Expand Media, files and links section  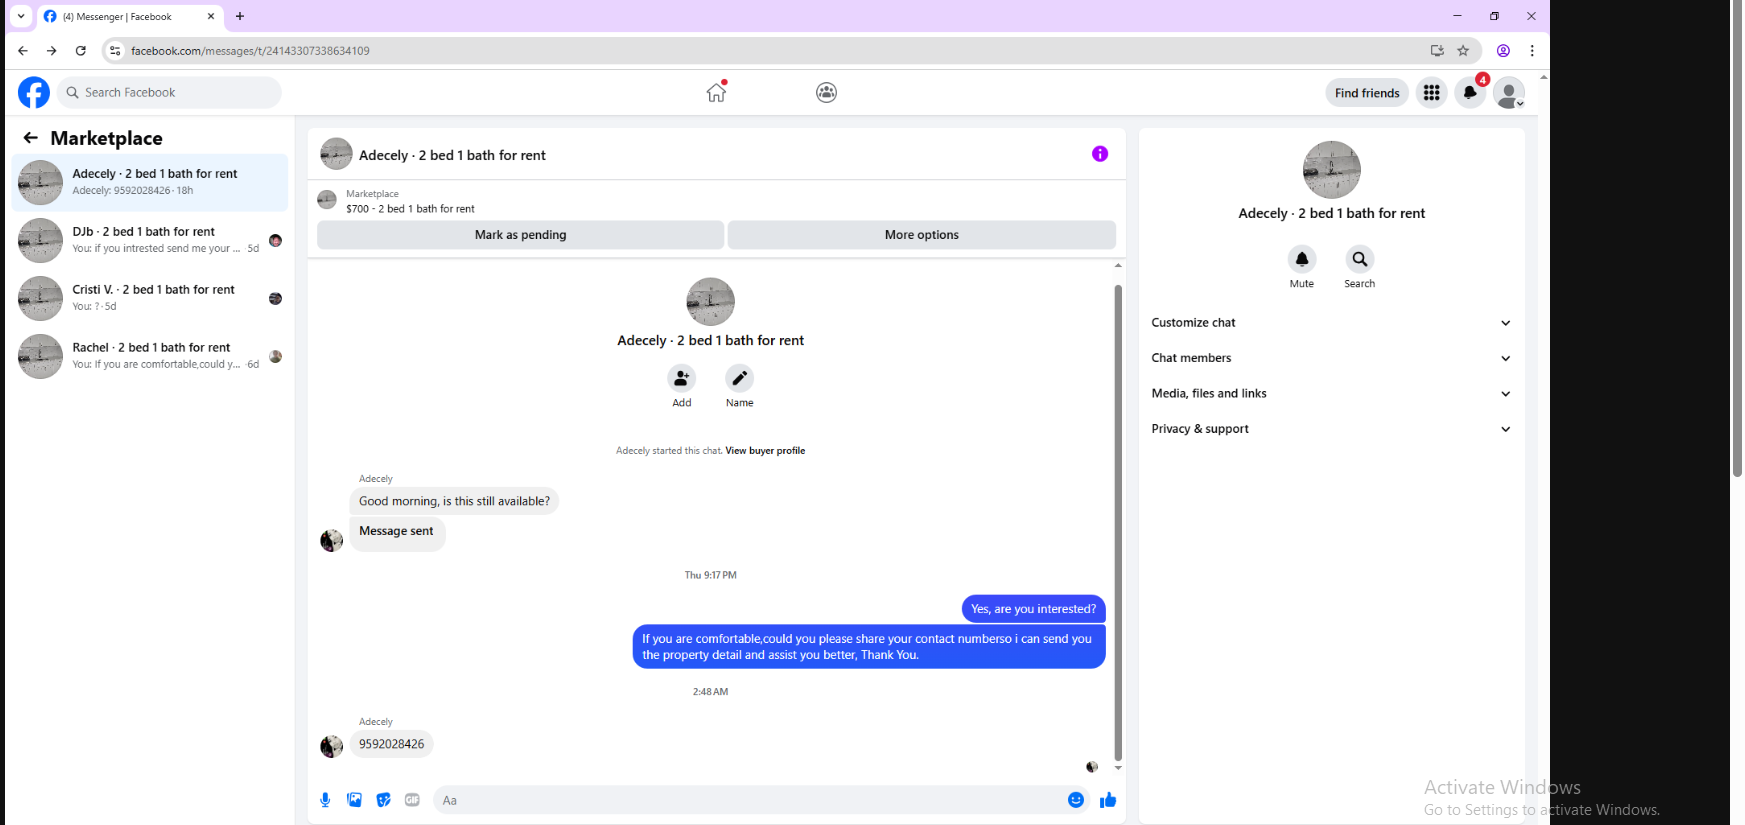pos(1331,394)
